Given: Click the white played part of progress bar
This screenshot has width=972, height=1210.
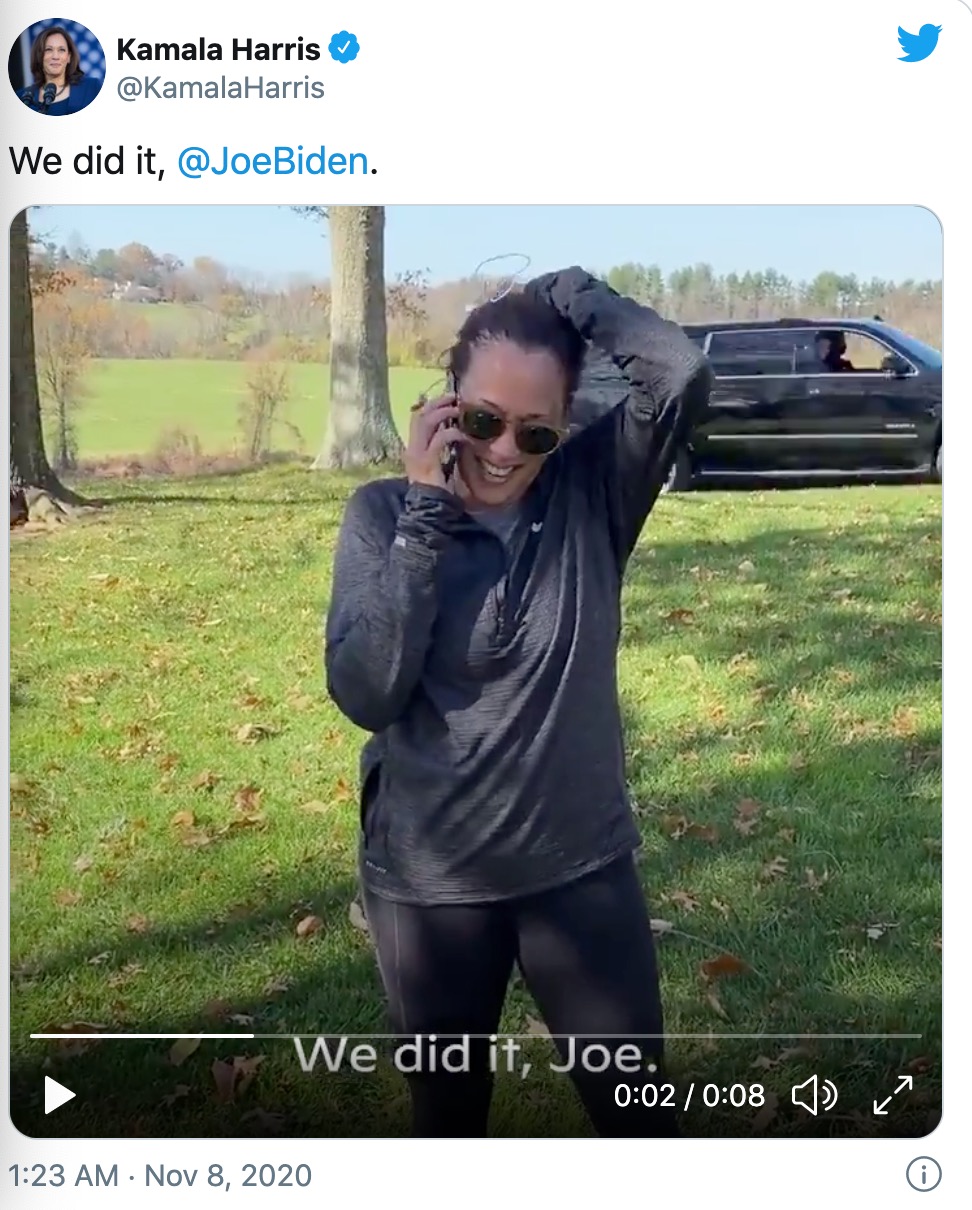Looking at the screenshot, I should click(141, 1035).
